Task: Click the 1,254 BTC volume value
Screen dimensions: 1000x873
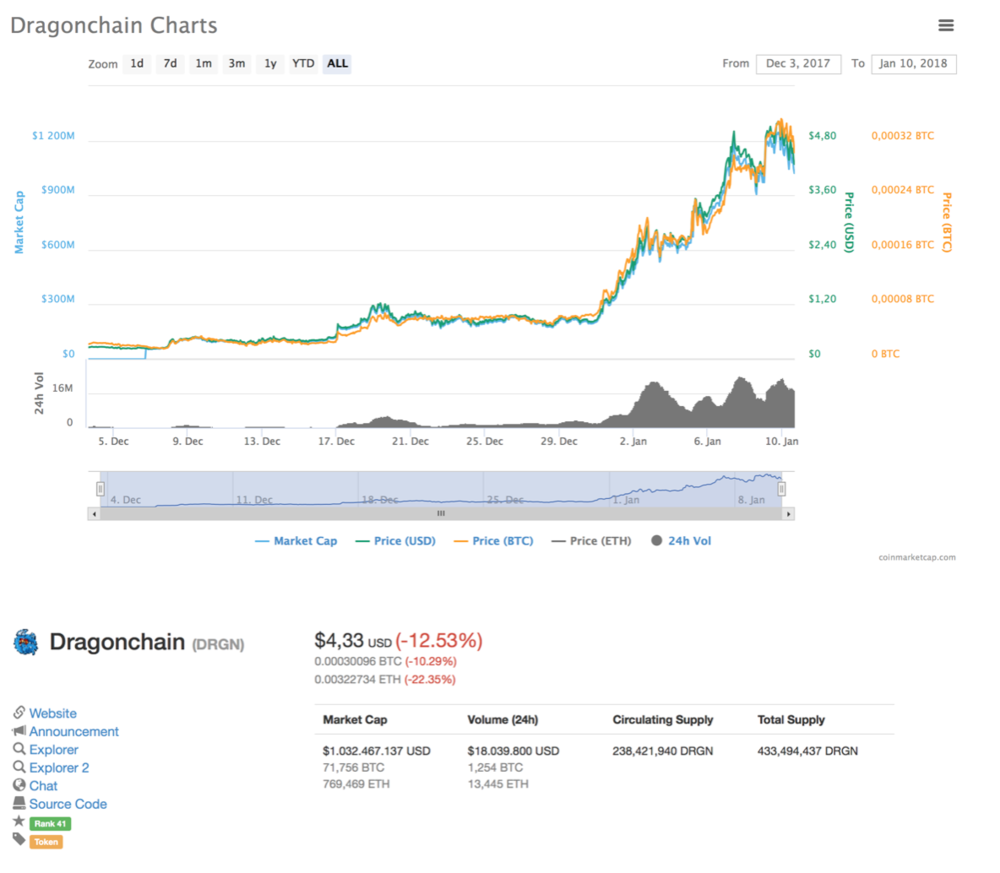Action: coord(495,768)
